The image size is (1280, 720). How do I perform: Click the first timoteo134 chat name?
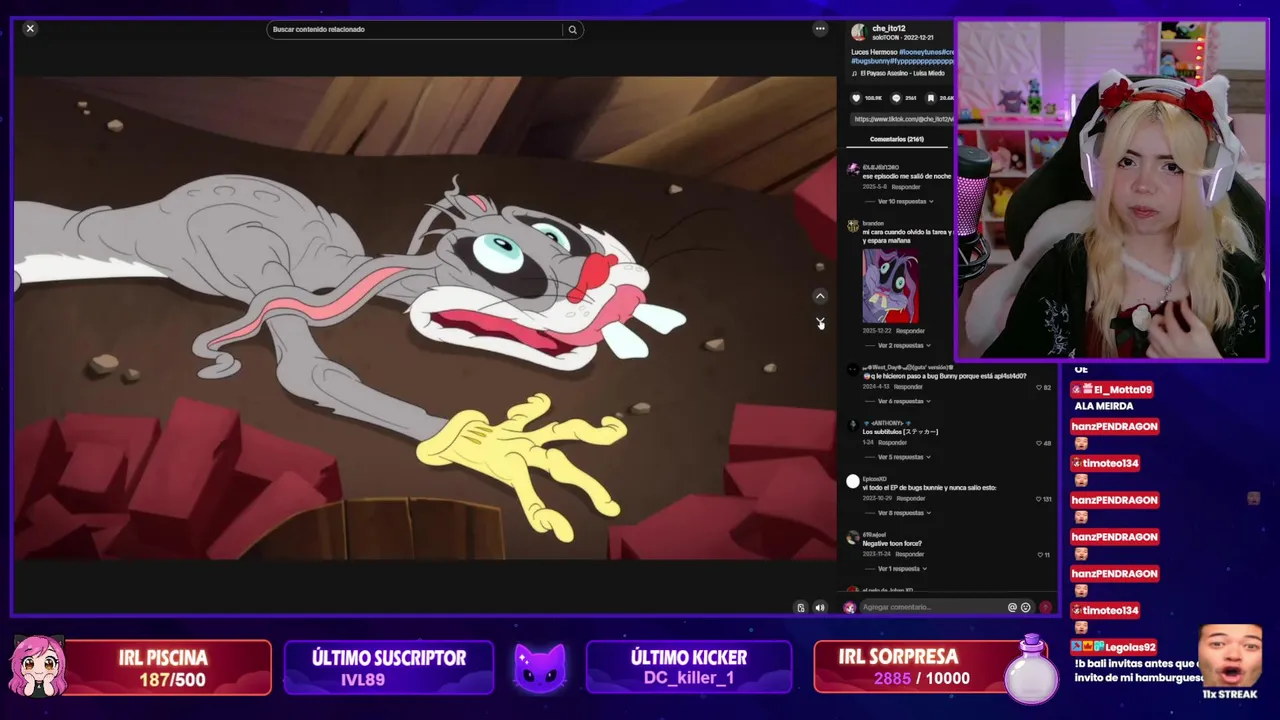coord(1105,463)
